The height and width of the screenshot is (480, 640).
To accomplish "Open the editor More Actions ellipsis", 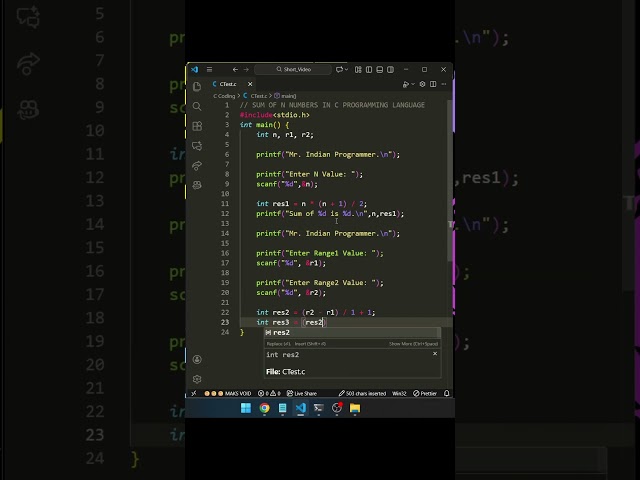I will tap(444, 84).
